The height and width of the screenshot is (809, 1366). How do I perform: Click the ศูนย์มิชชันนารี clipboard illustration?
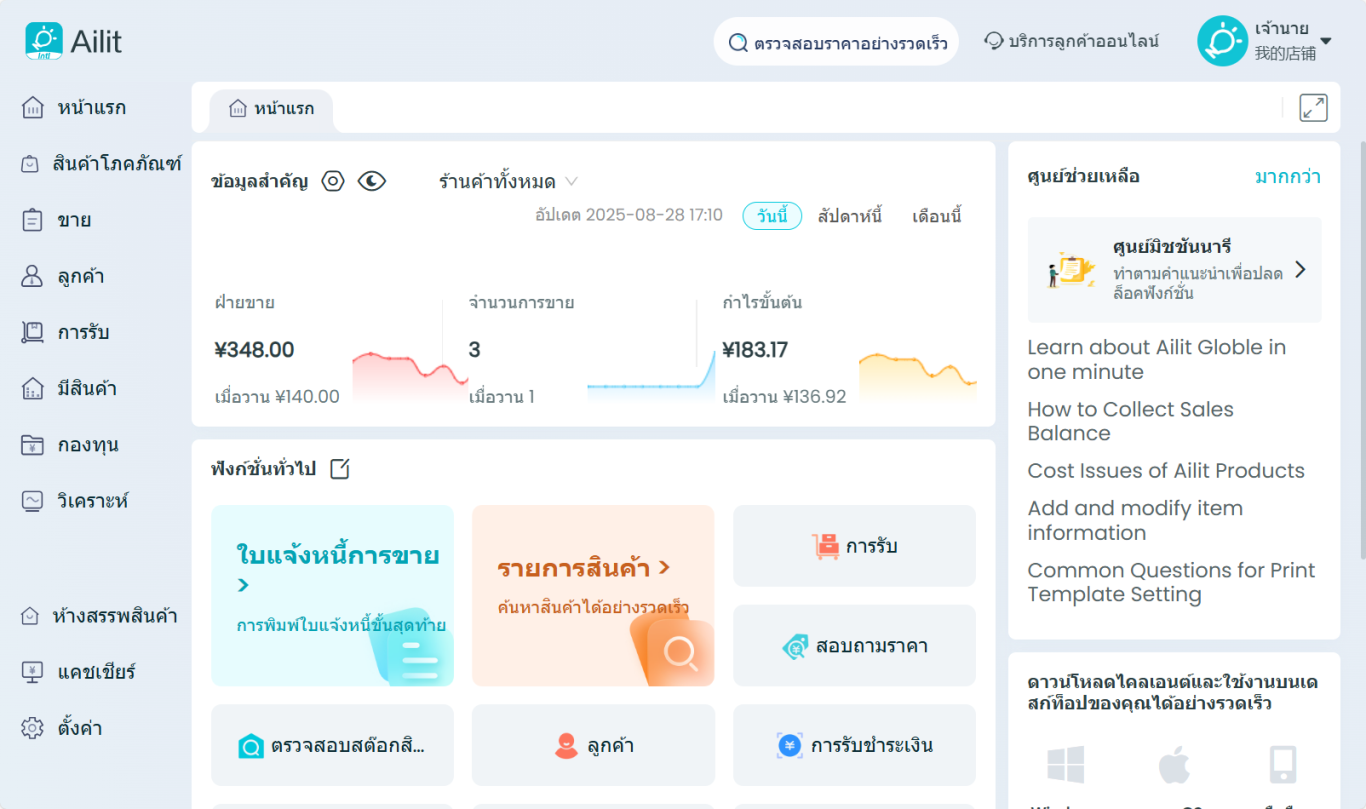[x=1070, y=270]
